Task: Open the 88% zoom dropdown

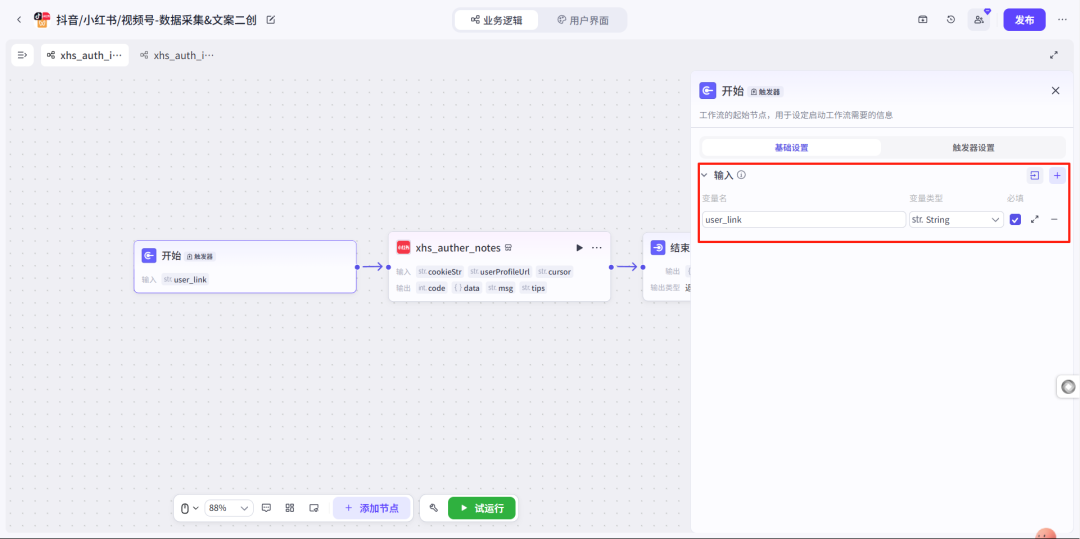Action: 229,508
